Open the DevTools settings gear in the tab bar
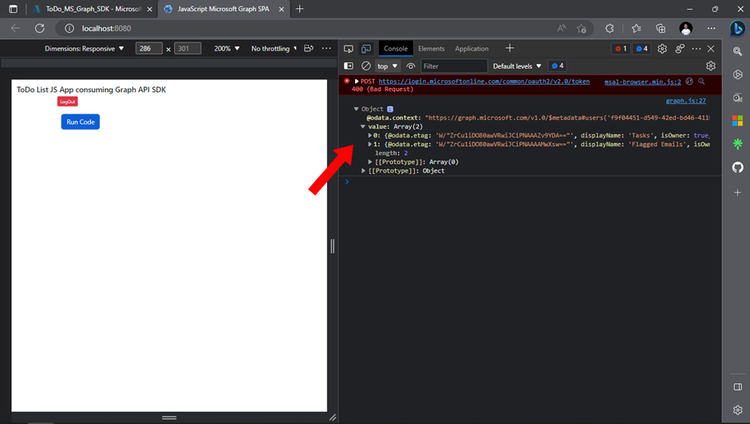Screen dimensions: 750x424 (x=662, y=49)
